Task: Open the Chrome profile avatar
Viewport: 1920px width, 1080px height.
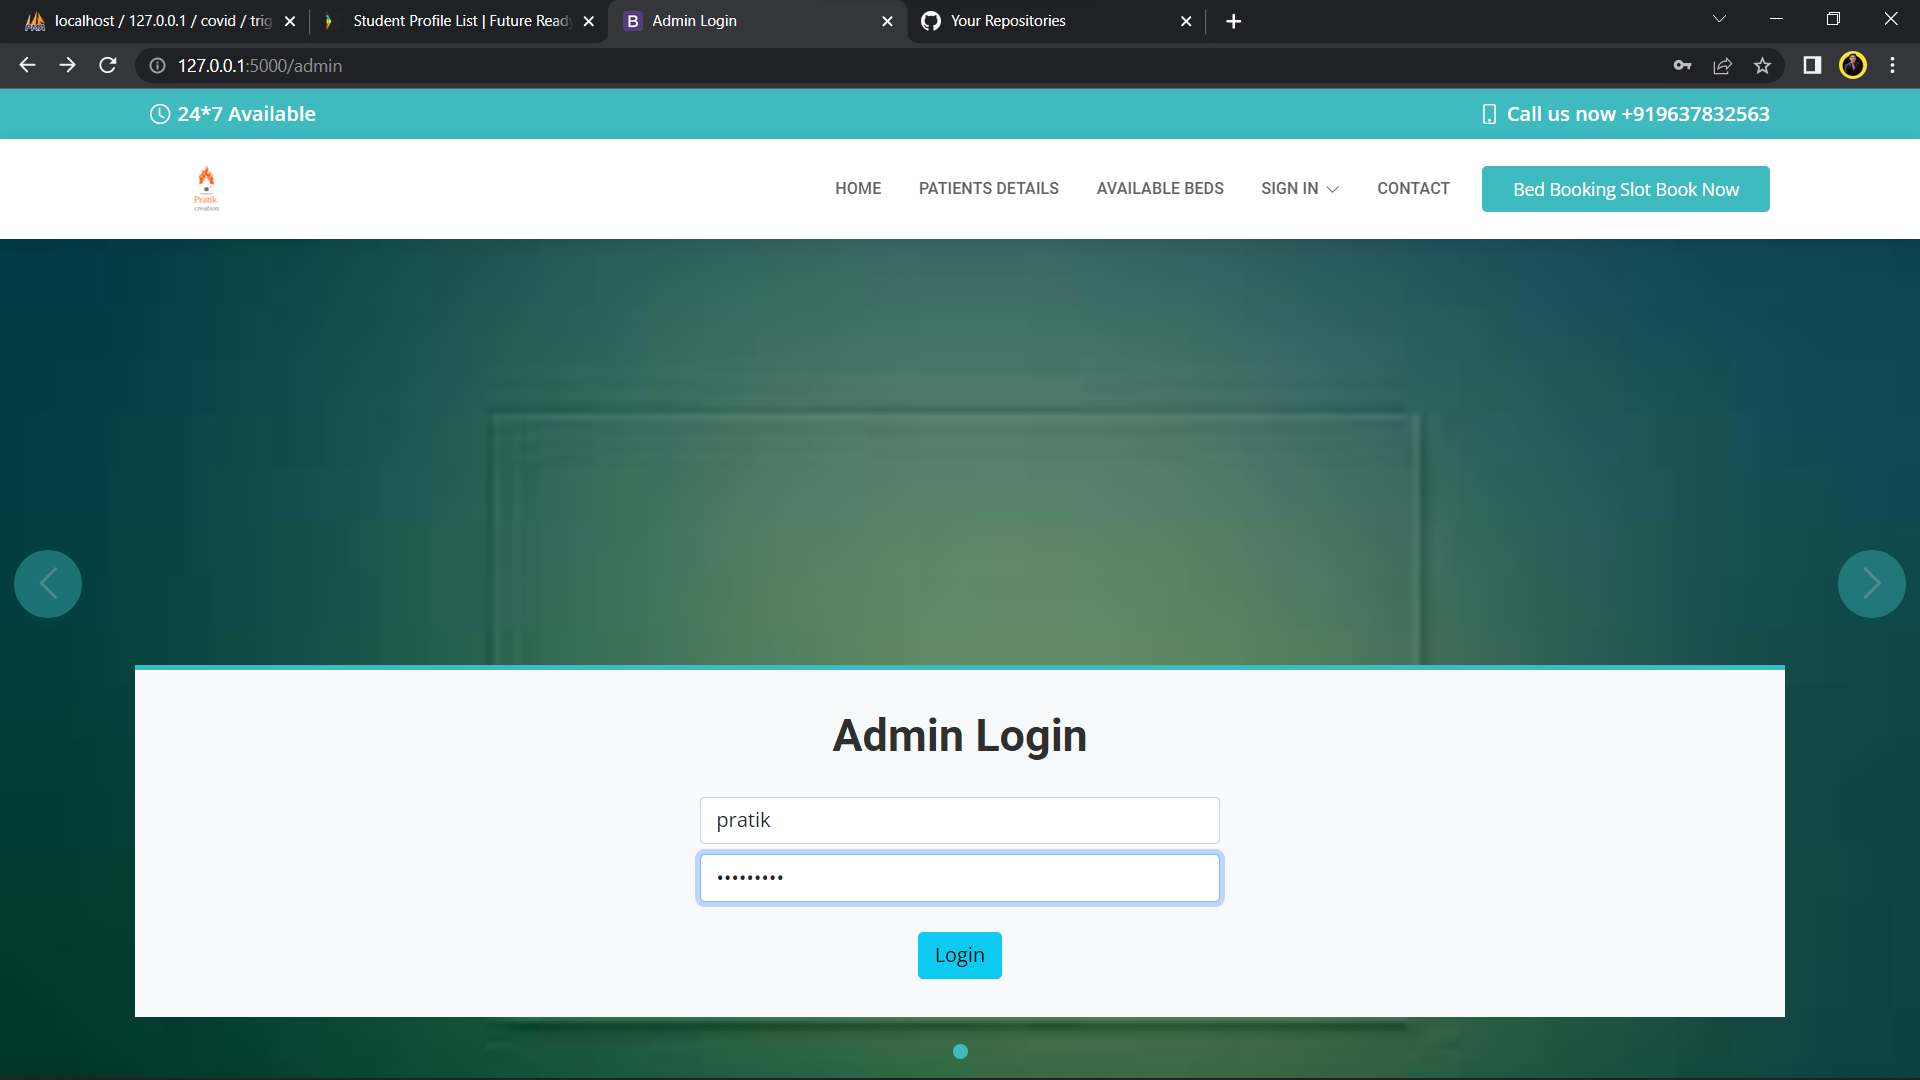Action: coord(1852,65)
